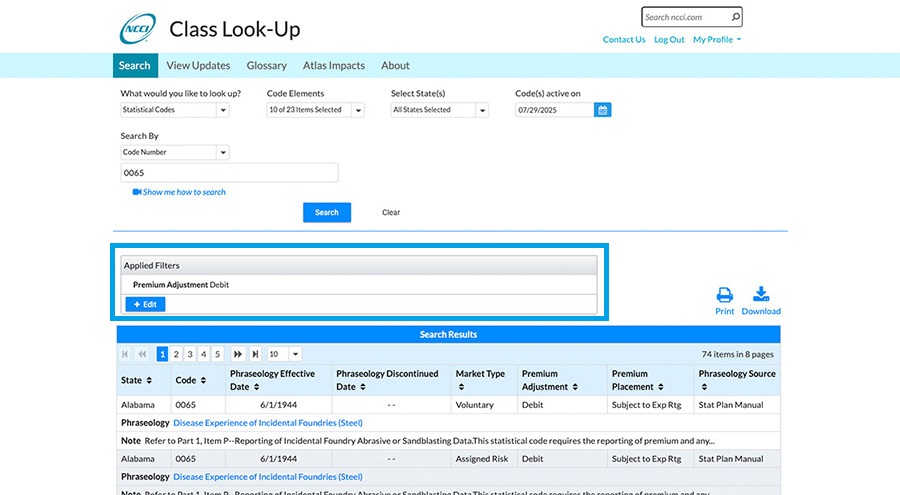900x495 pixels.
Task: Open the Select State(s) dropdown
Action: point(482,110)
